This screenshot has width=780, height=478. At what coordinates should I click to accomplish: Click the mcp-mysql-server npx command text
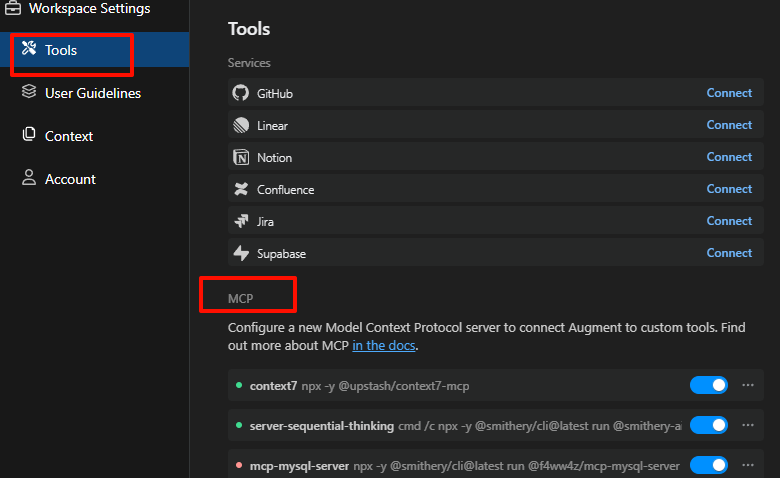[516, 466]
